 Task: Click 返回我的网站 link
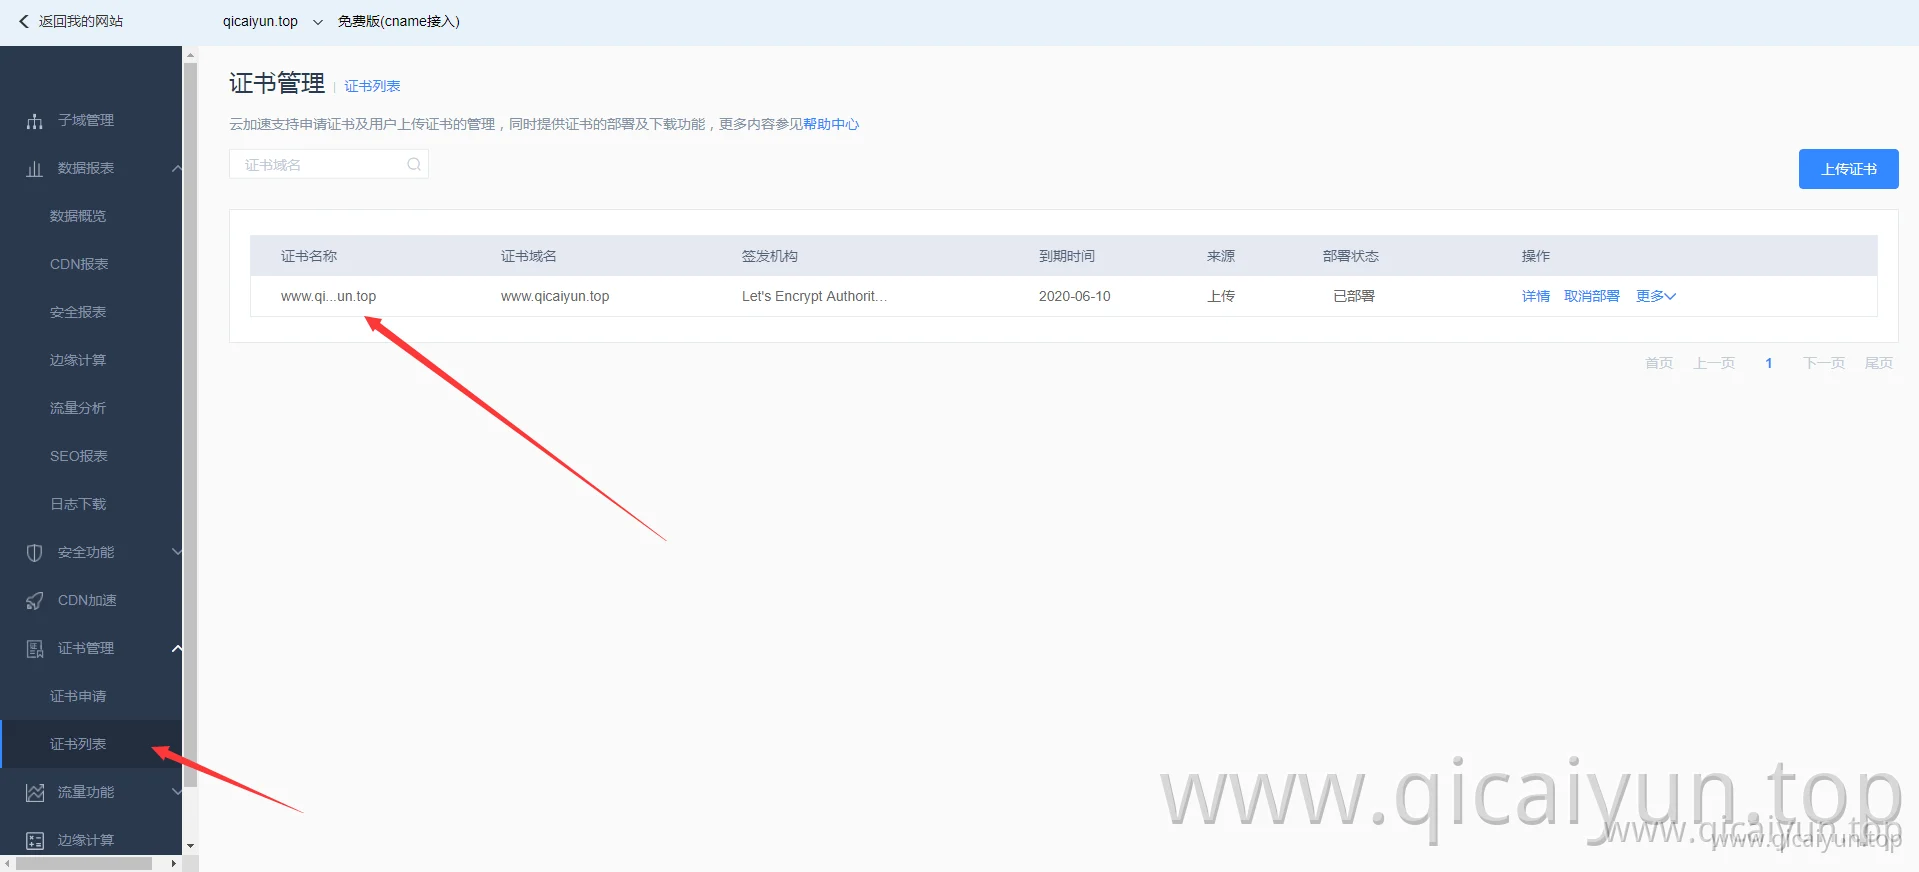click(81, 21)
